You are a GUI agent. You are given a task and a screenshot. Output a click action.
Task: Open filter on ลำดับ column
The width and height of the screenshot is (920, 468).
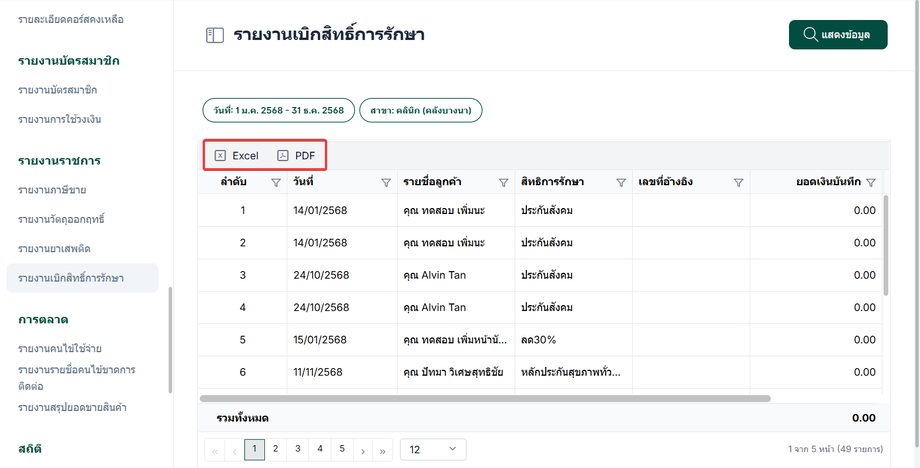276,183
